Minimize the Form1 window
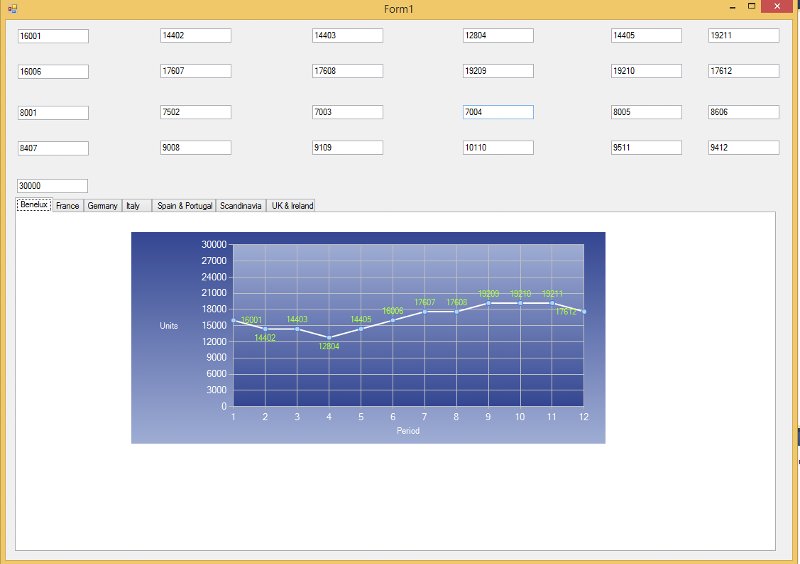This screenshot has height=564, width=800. point(733,7)
